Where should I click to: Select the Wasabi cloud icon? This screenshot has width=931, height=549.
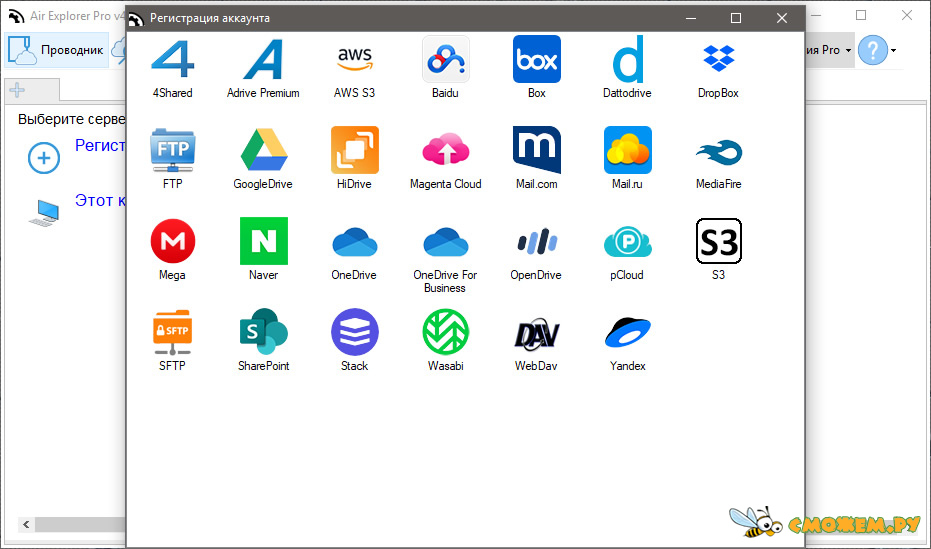[x=445, y=332]
